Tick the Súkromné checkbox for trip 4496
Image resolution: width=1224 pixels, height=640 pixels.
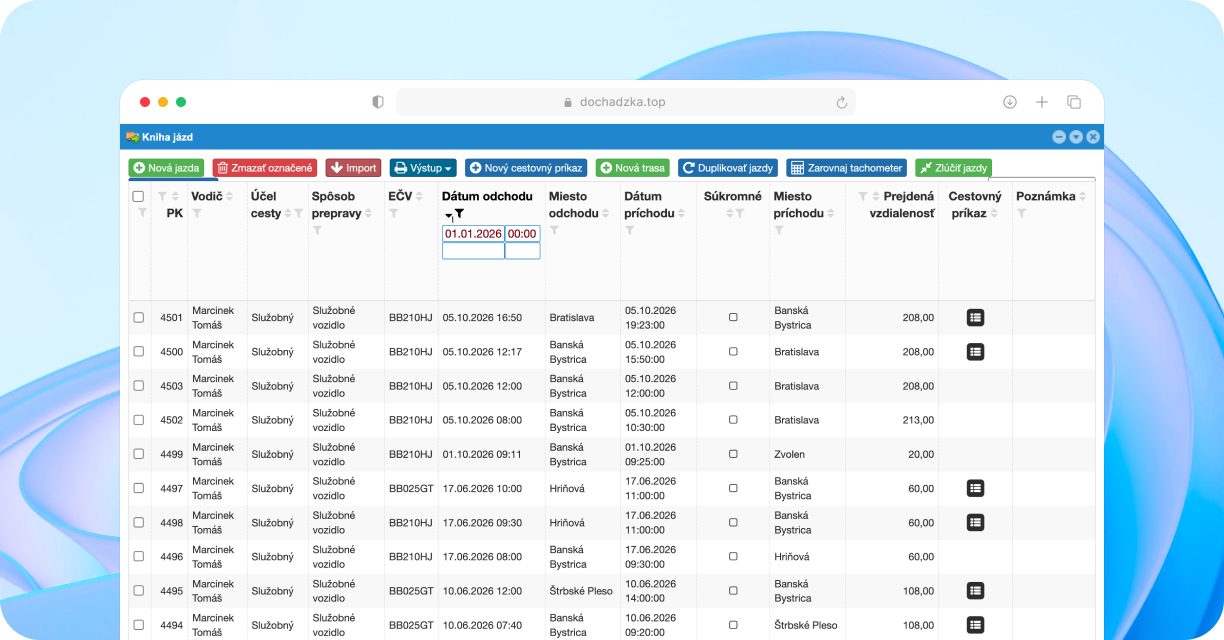point(733,557)
